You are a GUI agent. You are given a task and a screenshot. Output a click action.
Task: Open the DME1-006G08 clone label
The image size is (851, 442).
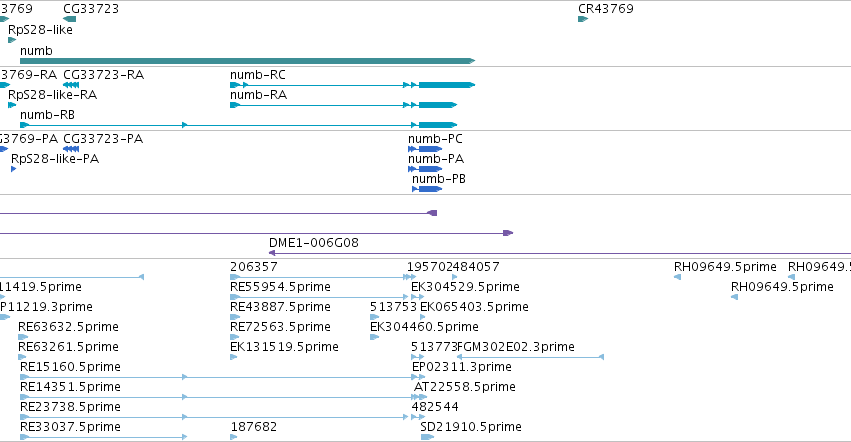coord(314,243)
